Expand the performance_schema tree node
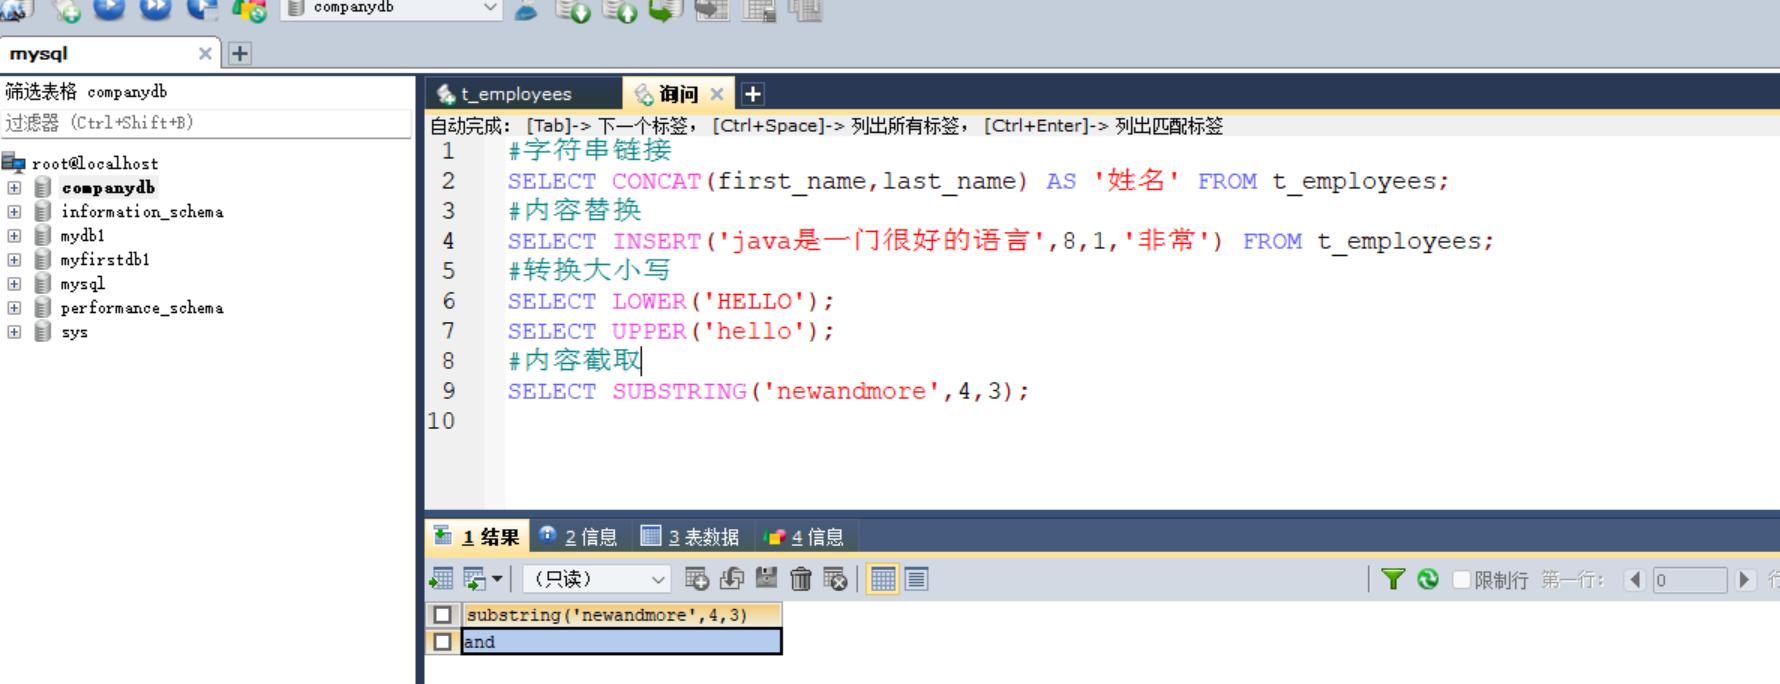The height and width of the screenshot is (684, 1780). coord(14,308)
